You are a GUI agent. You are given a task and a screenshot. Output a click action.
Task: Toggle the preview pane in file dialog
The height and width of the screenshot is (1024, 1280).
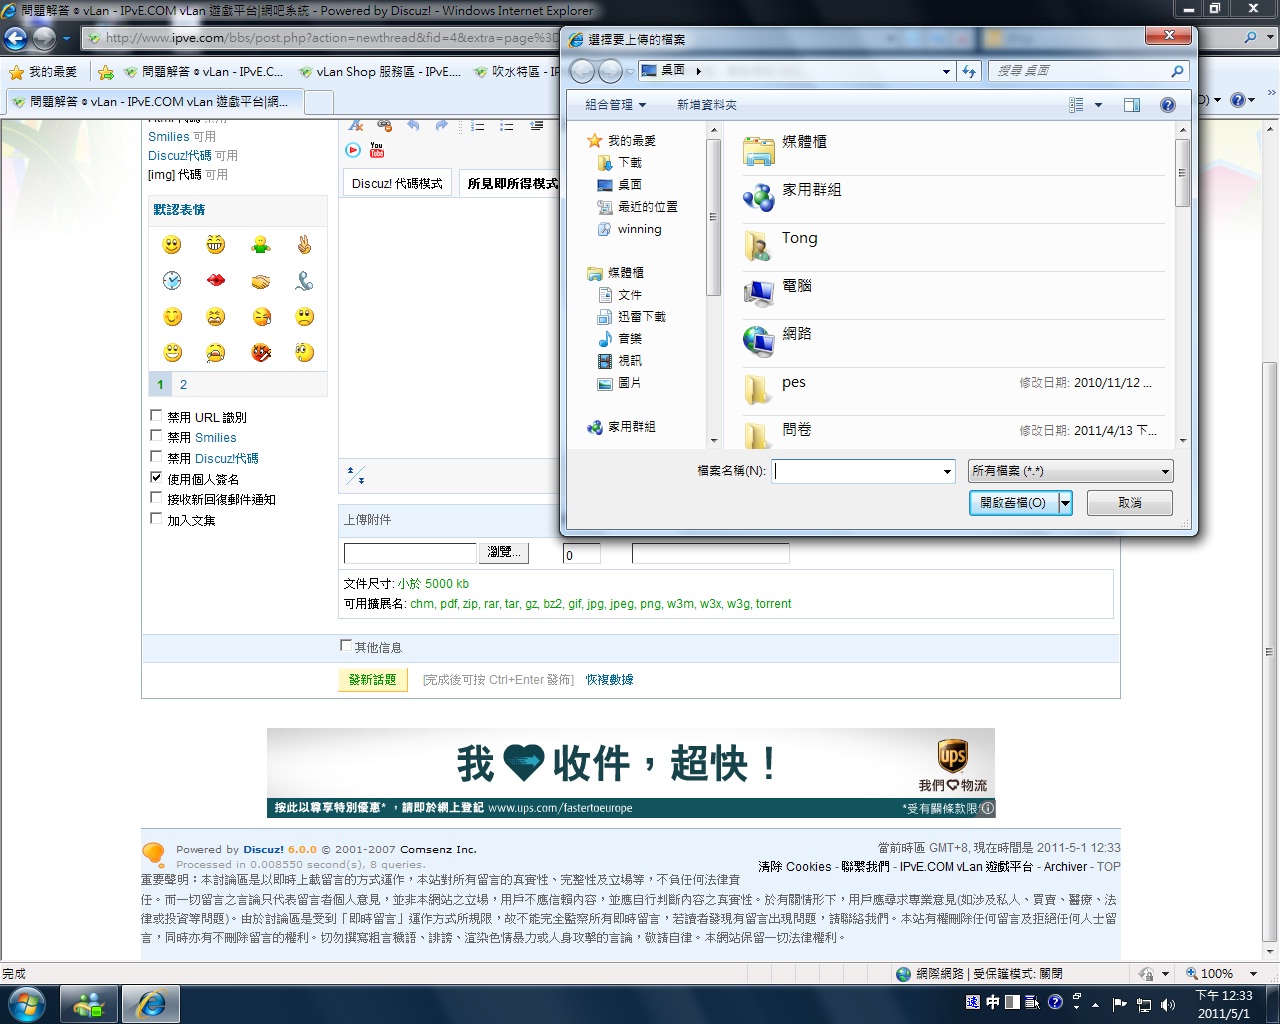click(x=1132, y=104)
